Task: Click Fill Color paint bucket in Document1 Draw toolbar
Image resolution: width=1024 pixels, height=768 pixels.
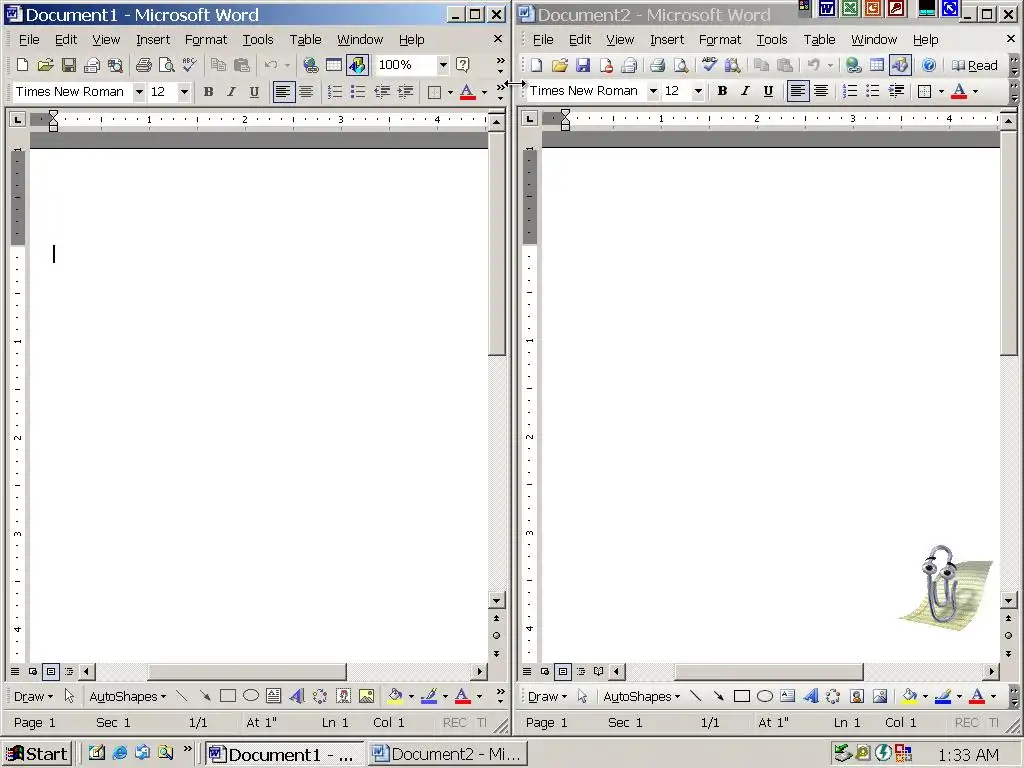Action: (x=395, y=696)
